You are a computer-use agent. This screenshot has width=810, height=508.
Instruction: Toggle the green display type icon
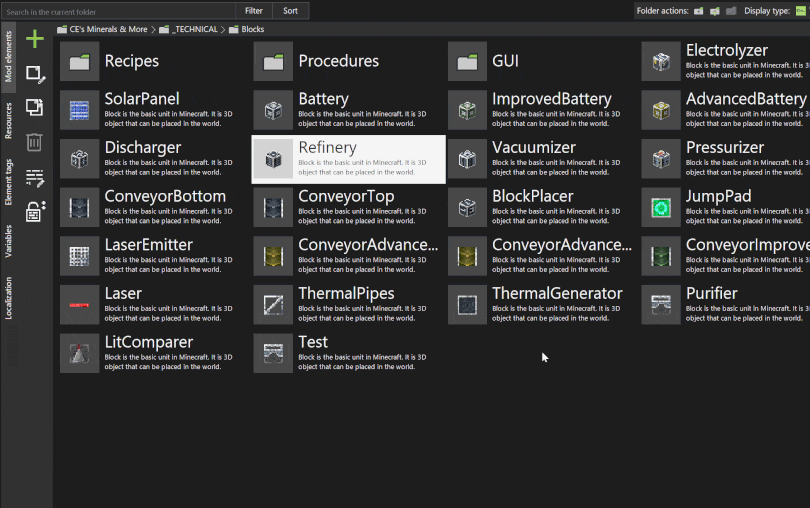coord(801,11)
